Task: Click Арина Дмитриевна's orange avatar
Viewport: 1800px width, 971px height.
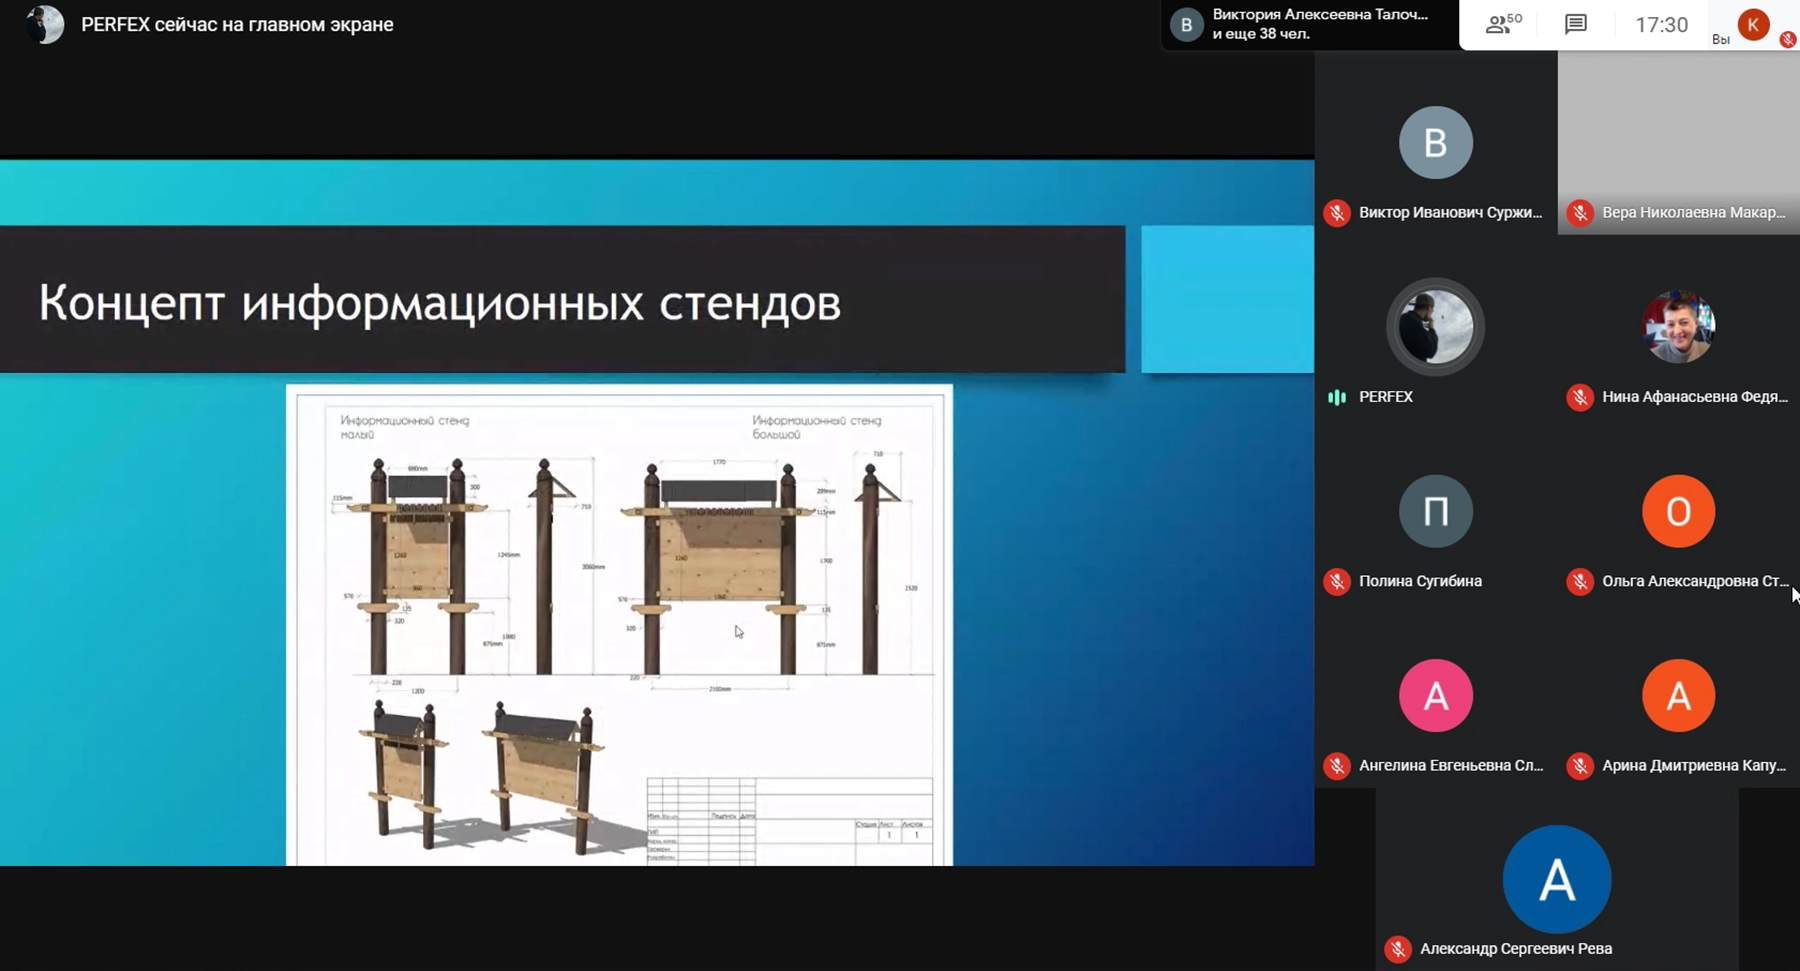Action: (x=1678, y=695)
